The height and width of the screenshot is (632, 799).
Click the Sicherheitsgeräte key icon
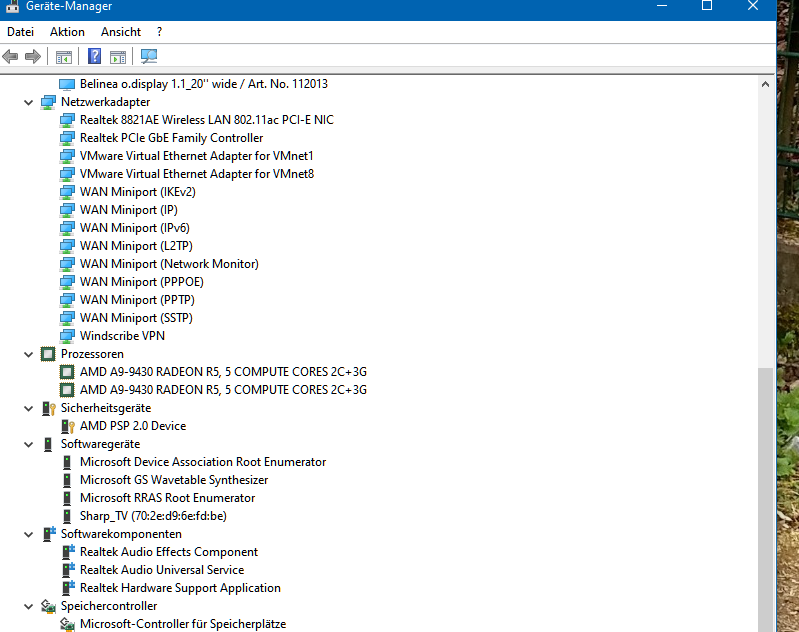48,408
